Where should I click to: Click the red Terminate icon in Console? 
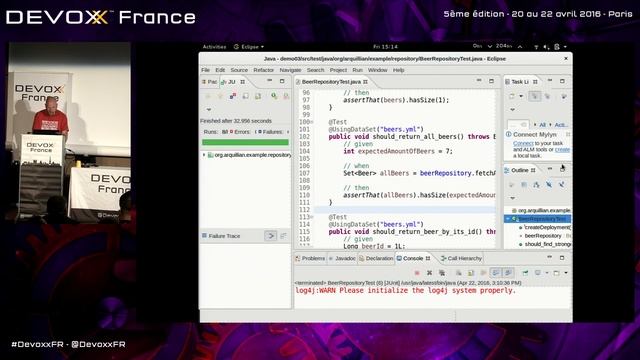click(417, 273)
